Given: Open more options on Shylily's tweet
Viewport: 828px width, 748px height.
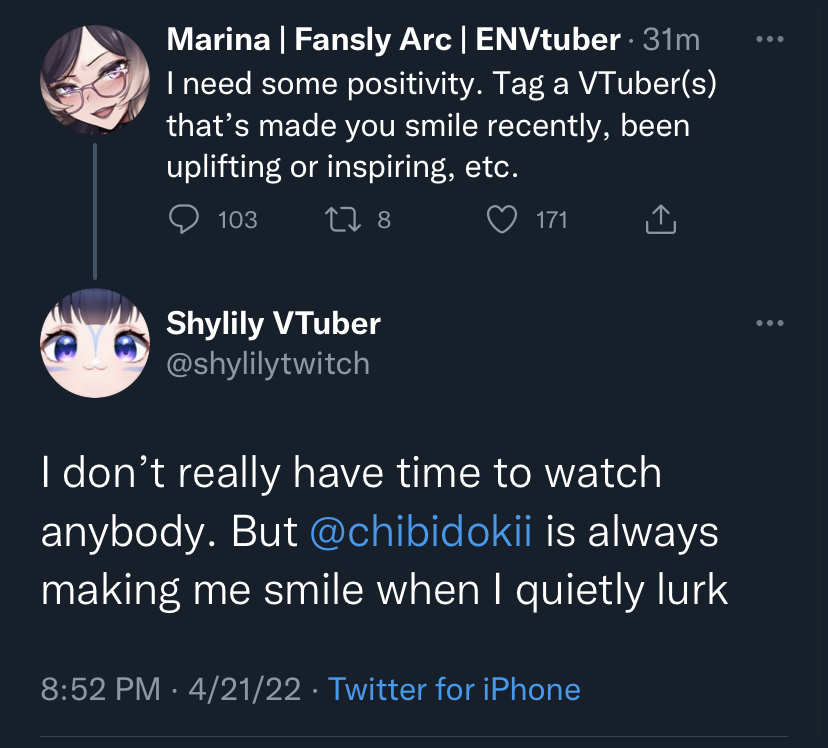Looking at the screenshot, I should [770, 323].
